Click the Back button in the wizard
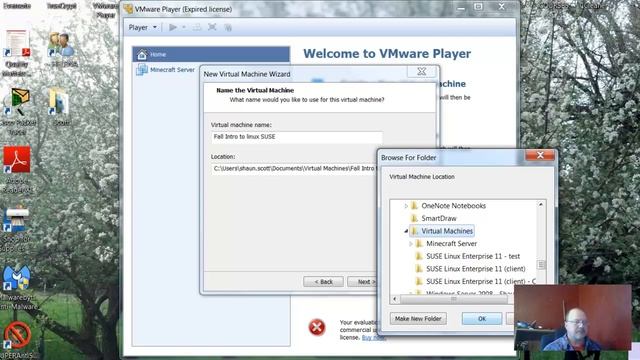 click(x=323, y=282)
